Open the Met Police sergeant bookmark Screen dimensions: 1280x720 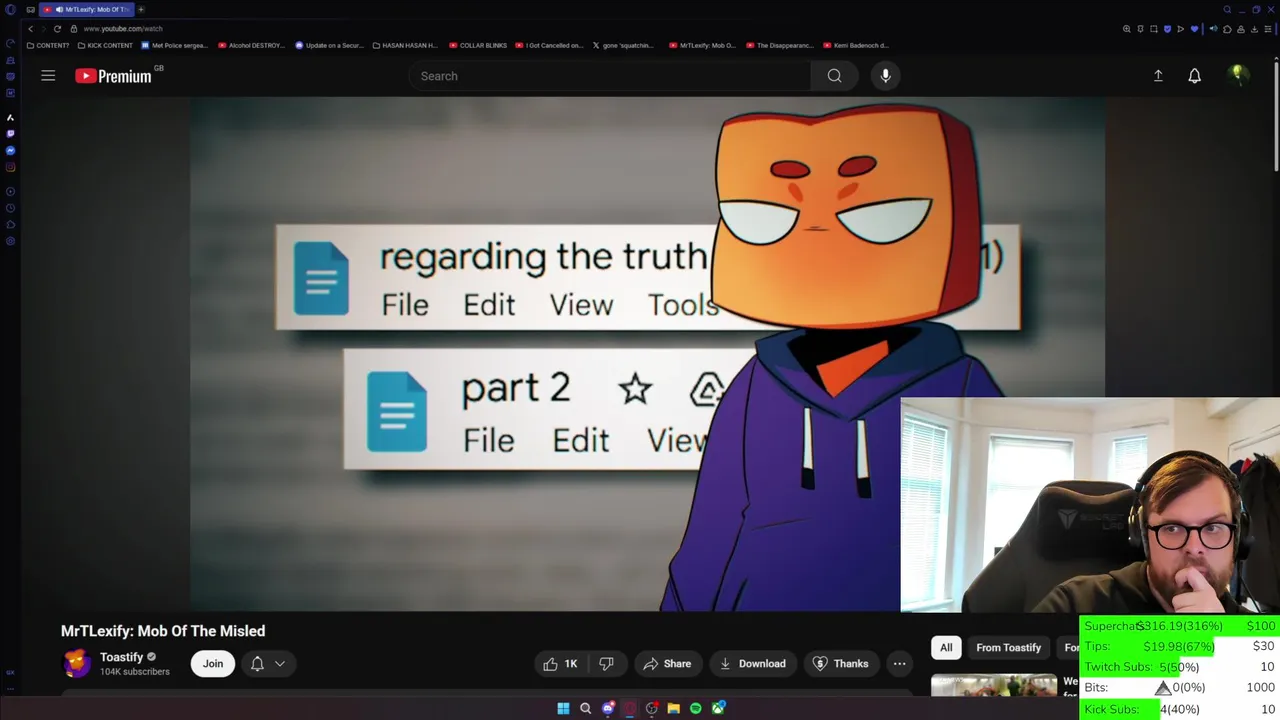[x=176, y=45]
